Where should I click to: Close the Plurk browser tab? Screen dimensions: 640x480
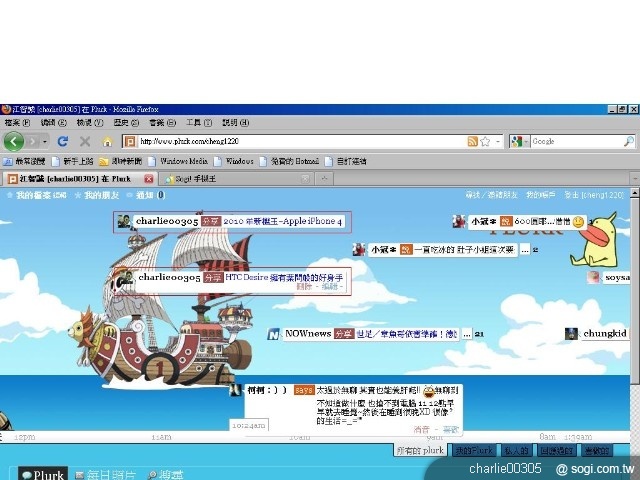[x=151, y=179]
